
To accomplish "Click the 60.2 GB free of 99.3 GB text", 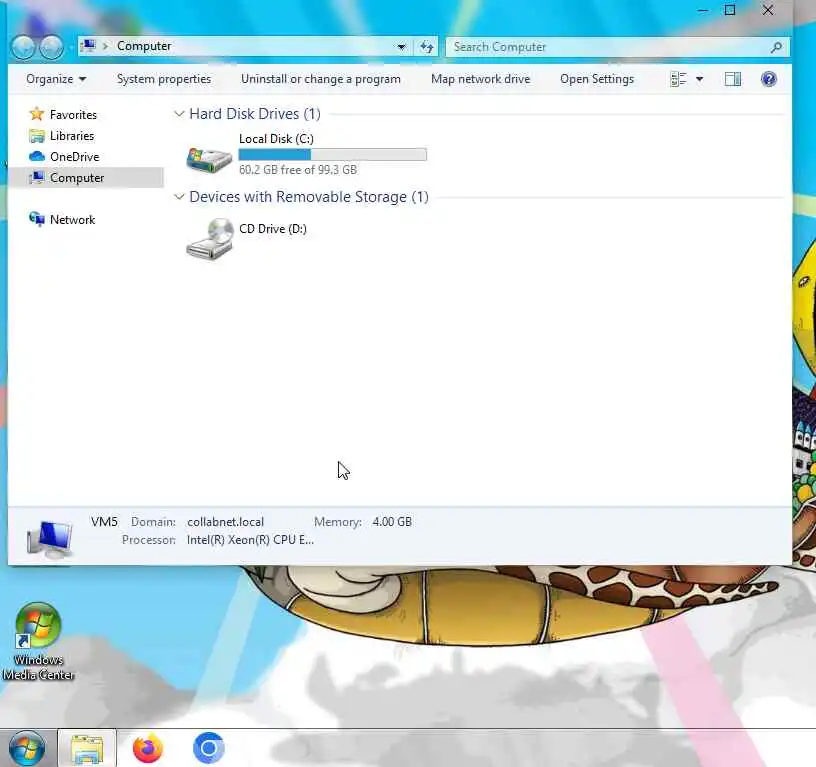I will [x=298, y=170].
